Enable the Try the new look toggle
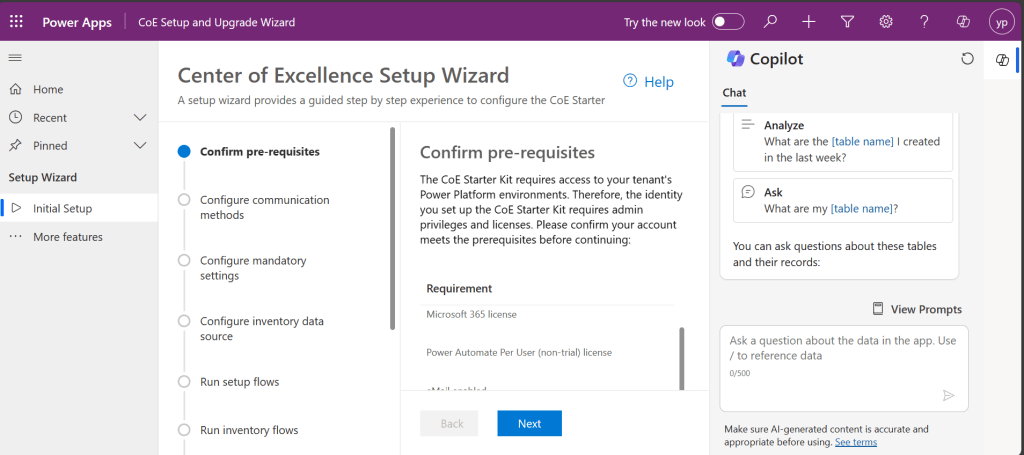Image resolution: width=1024 pixels, height=455 pixels. tap(728, 21)
